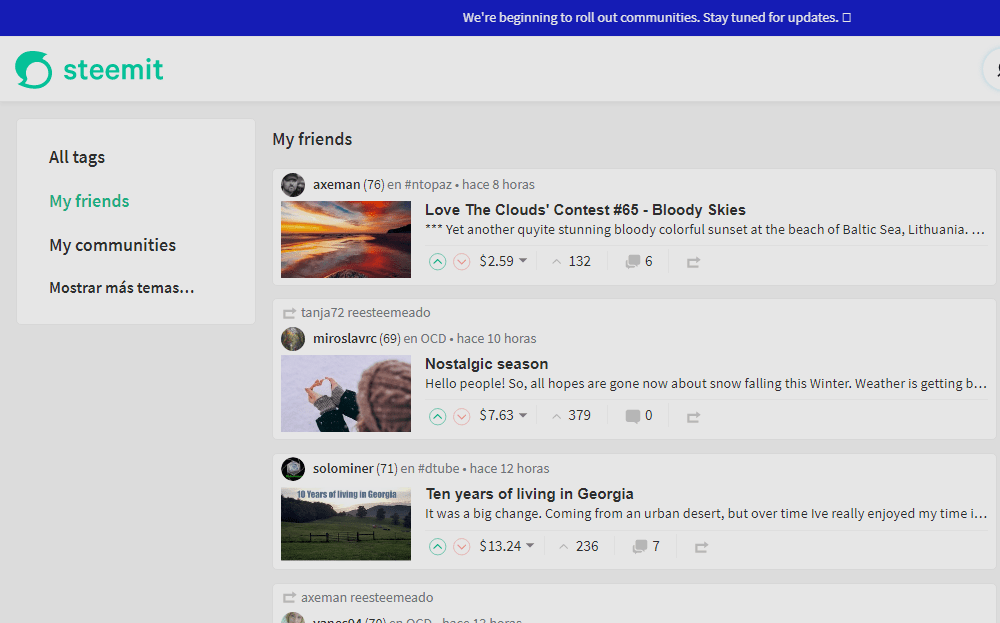This screenshot has height=623, width=1000.
Task: Open the OCD community link on miroslavrc's post
Action: click(434, 339)
